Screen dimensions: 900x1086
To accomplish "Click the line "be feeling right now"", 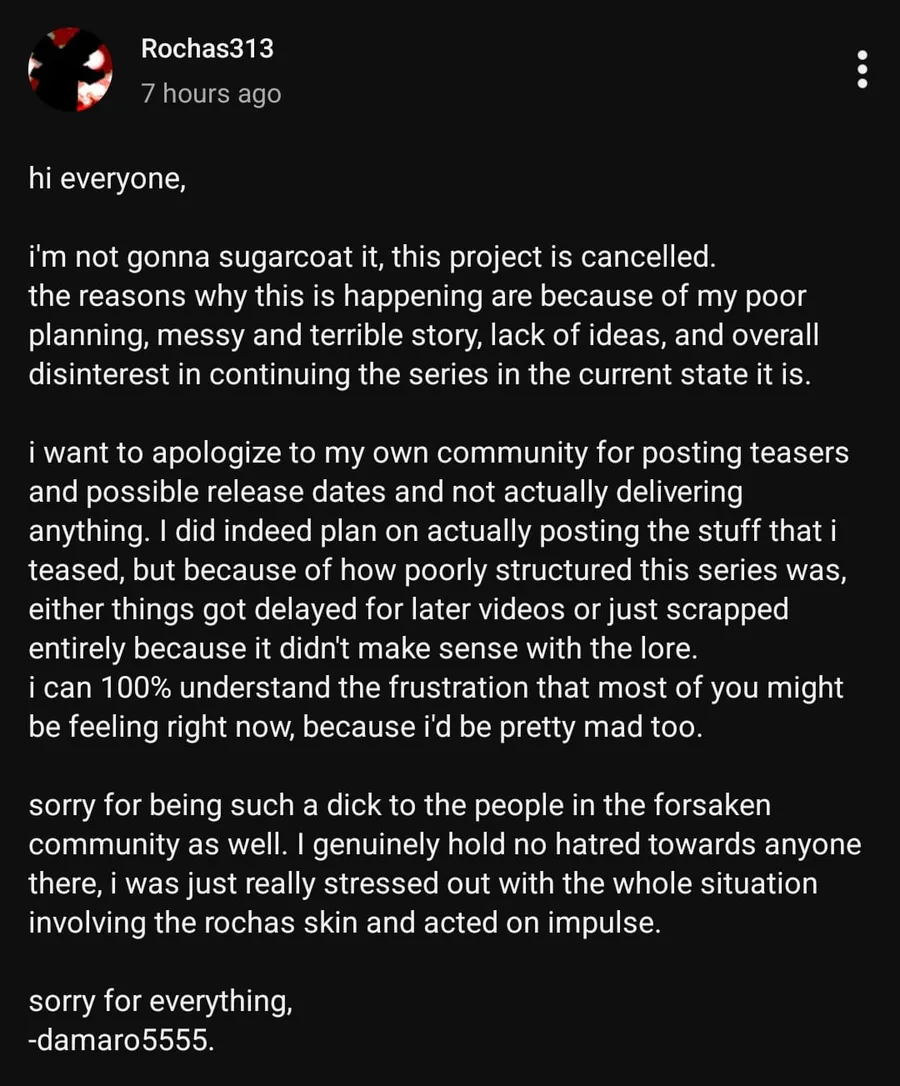I will tap(365, 727).
